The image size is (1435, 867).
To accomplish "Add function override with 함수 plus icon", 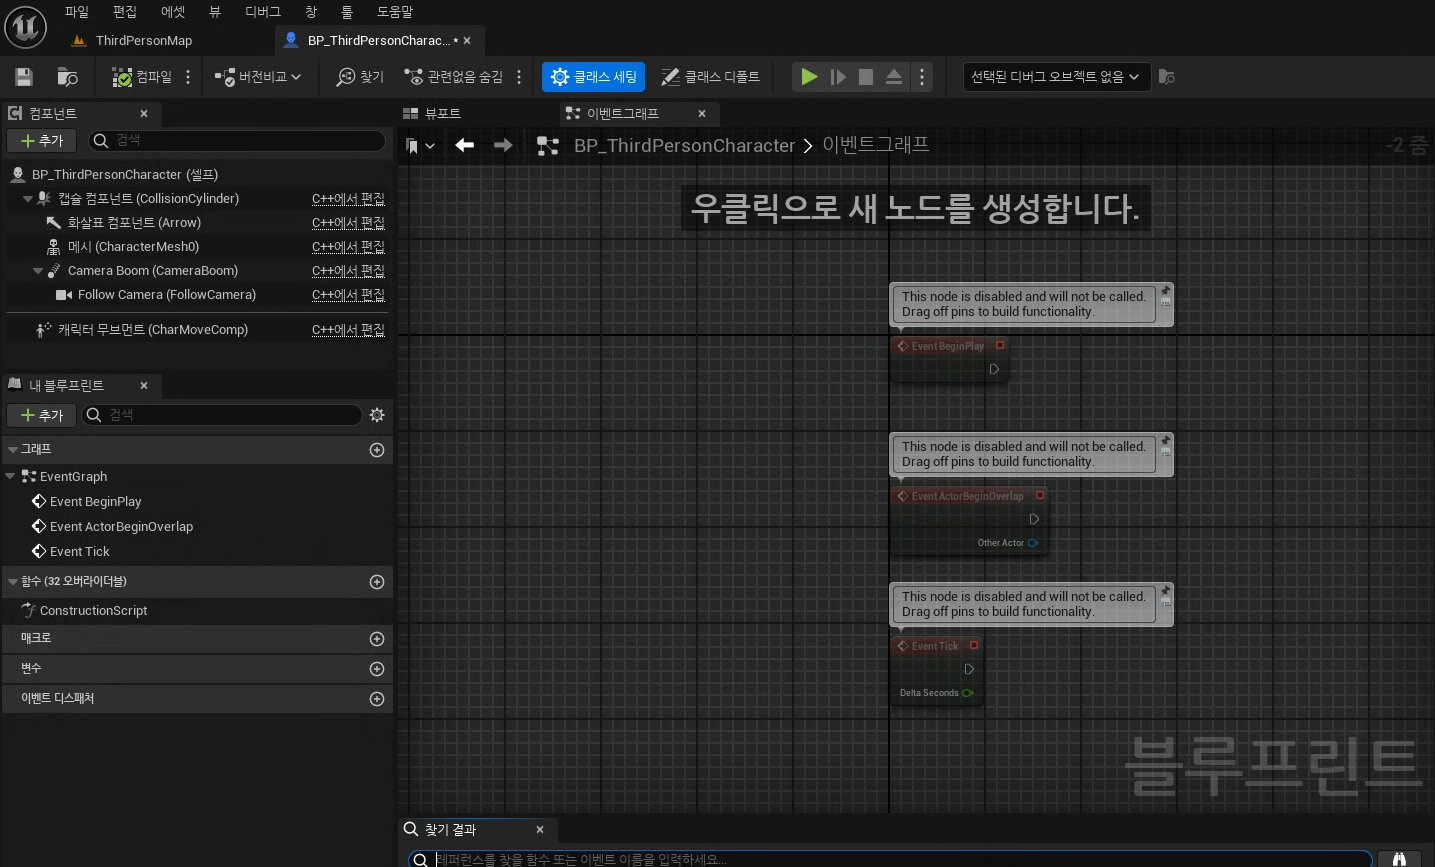I will coord(377,582).
